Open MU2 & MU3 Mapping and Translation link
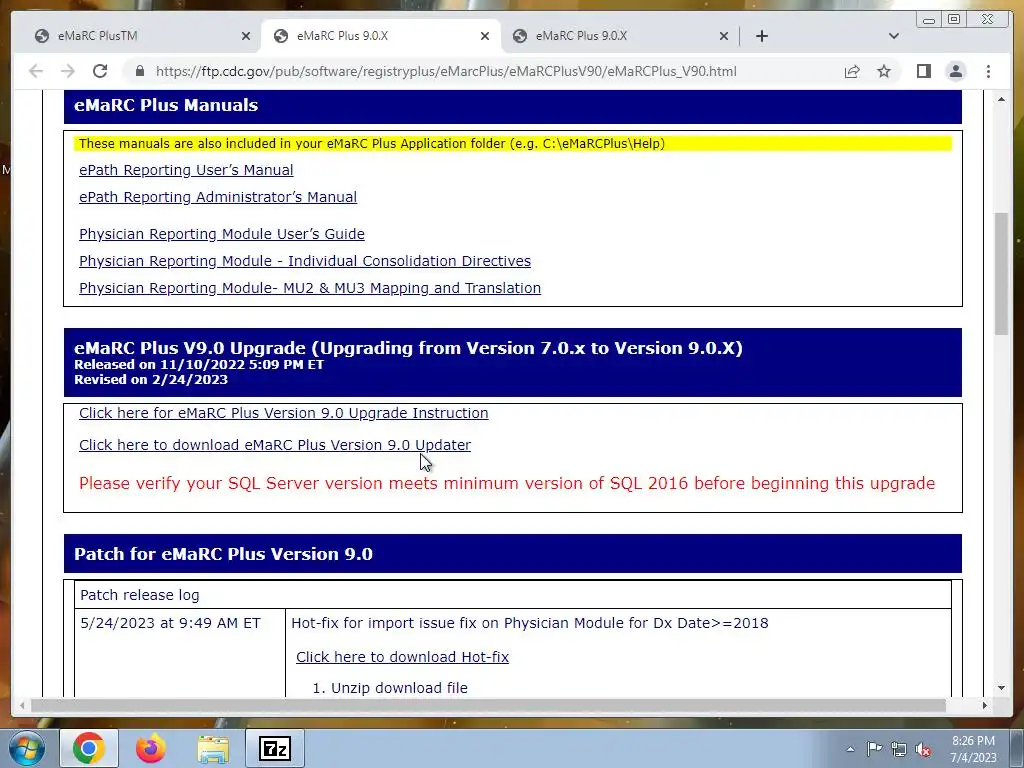The height and width of the screenshot is (768, 1024). pos(310,288)
